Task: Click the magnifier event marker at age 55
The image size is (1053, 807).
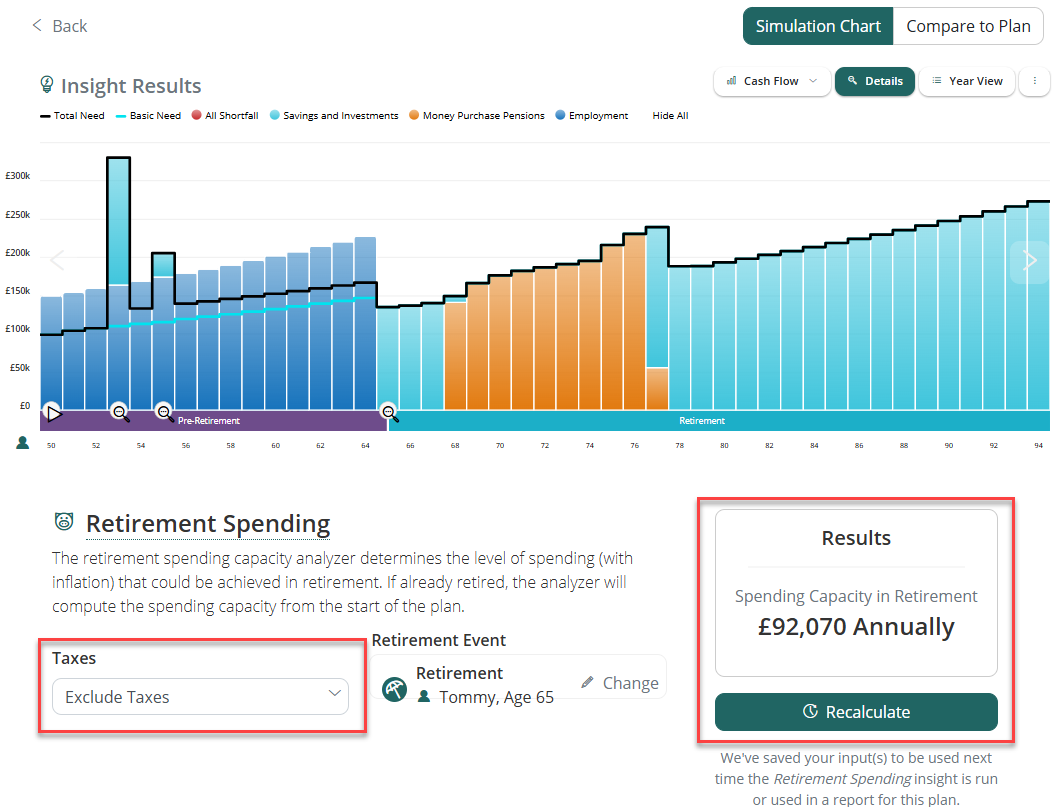Action: (164, 411)
